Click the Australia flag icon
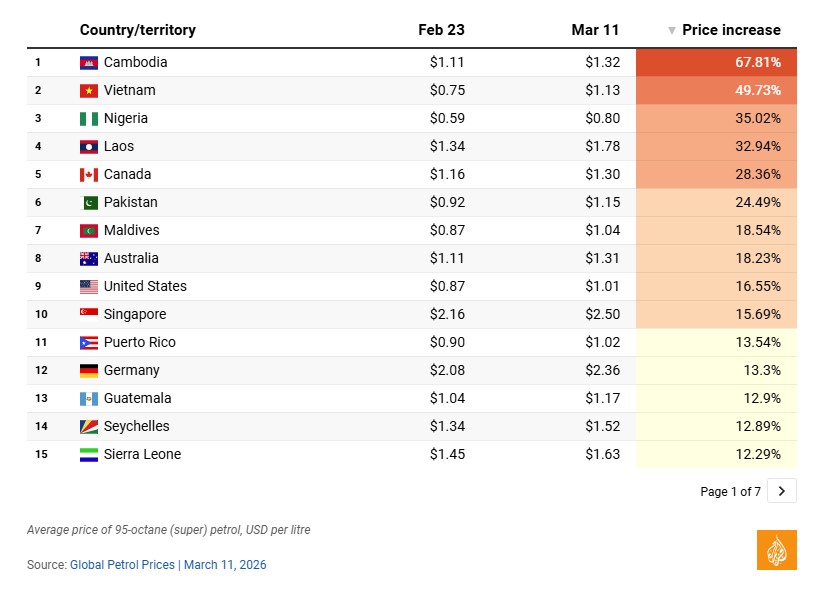 click(89, 258)
